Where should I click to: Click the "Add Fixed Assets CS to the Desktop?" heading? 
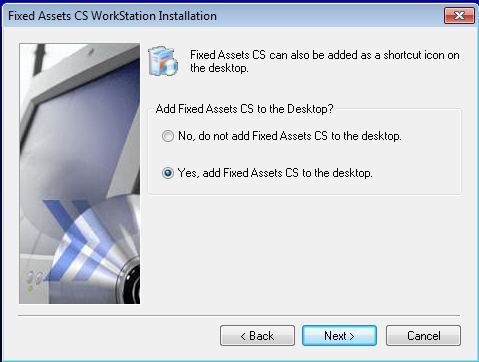click(244, 109)
